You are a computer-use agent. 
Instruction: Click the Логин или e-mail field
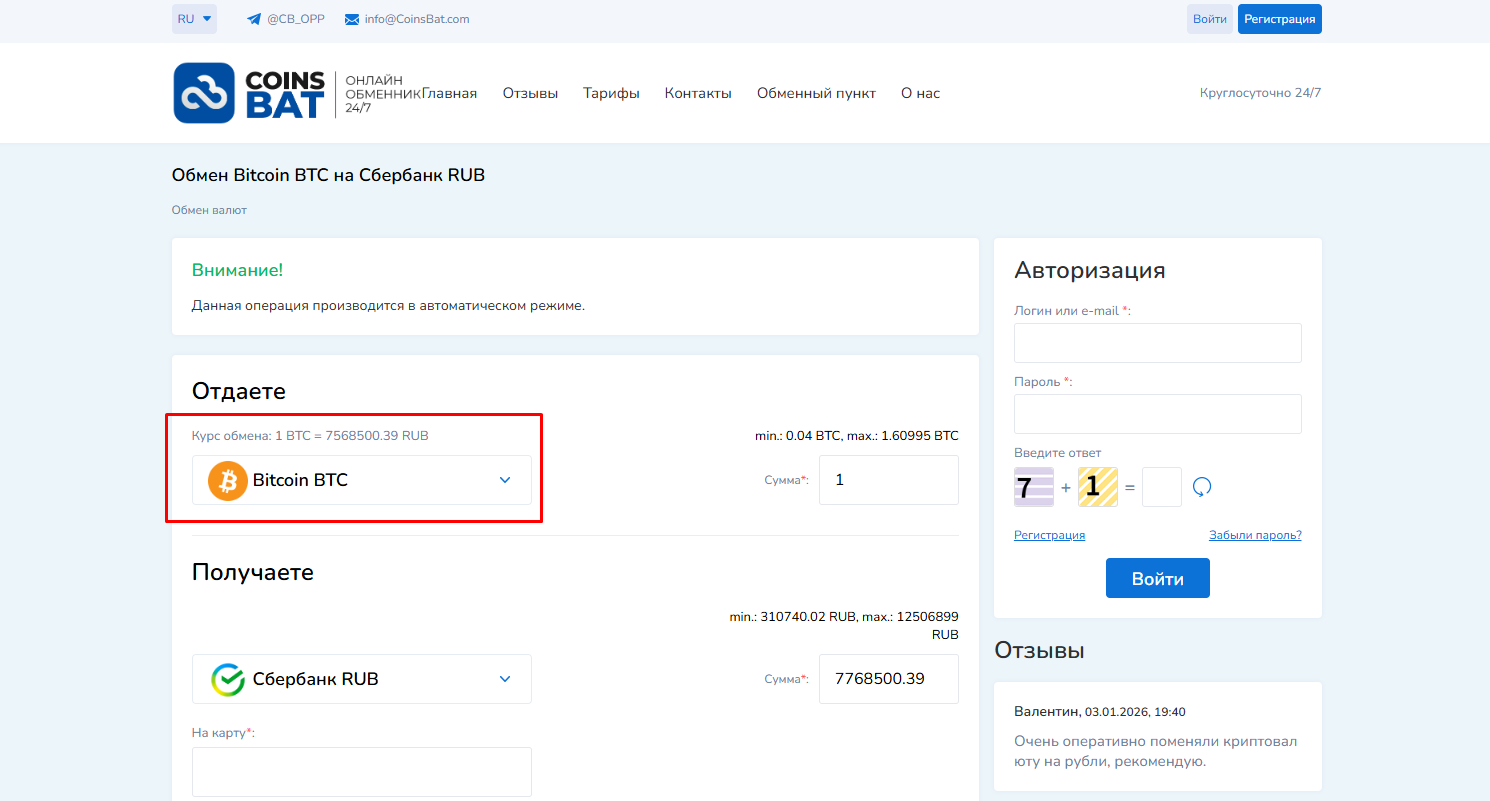click(1157, 343)
